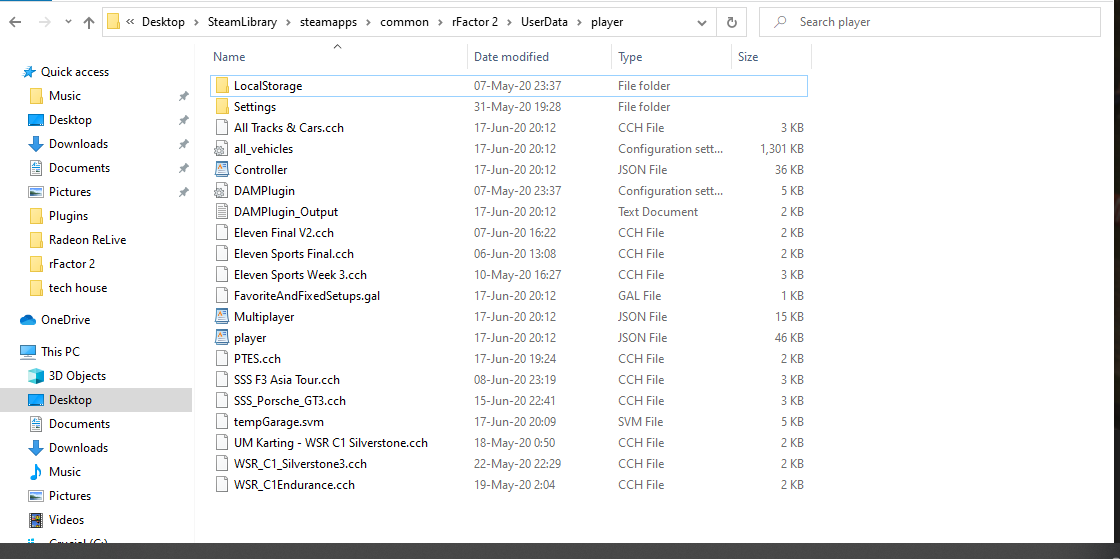Select UM Karting - WSR C1 Silverstone.cch
Viewport: 1120px width, 559px height.
(x=331, y=443)
